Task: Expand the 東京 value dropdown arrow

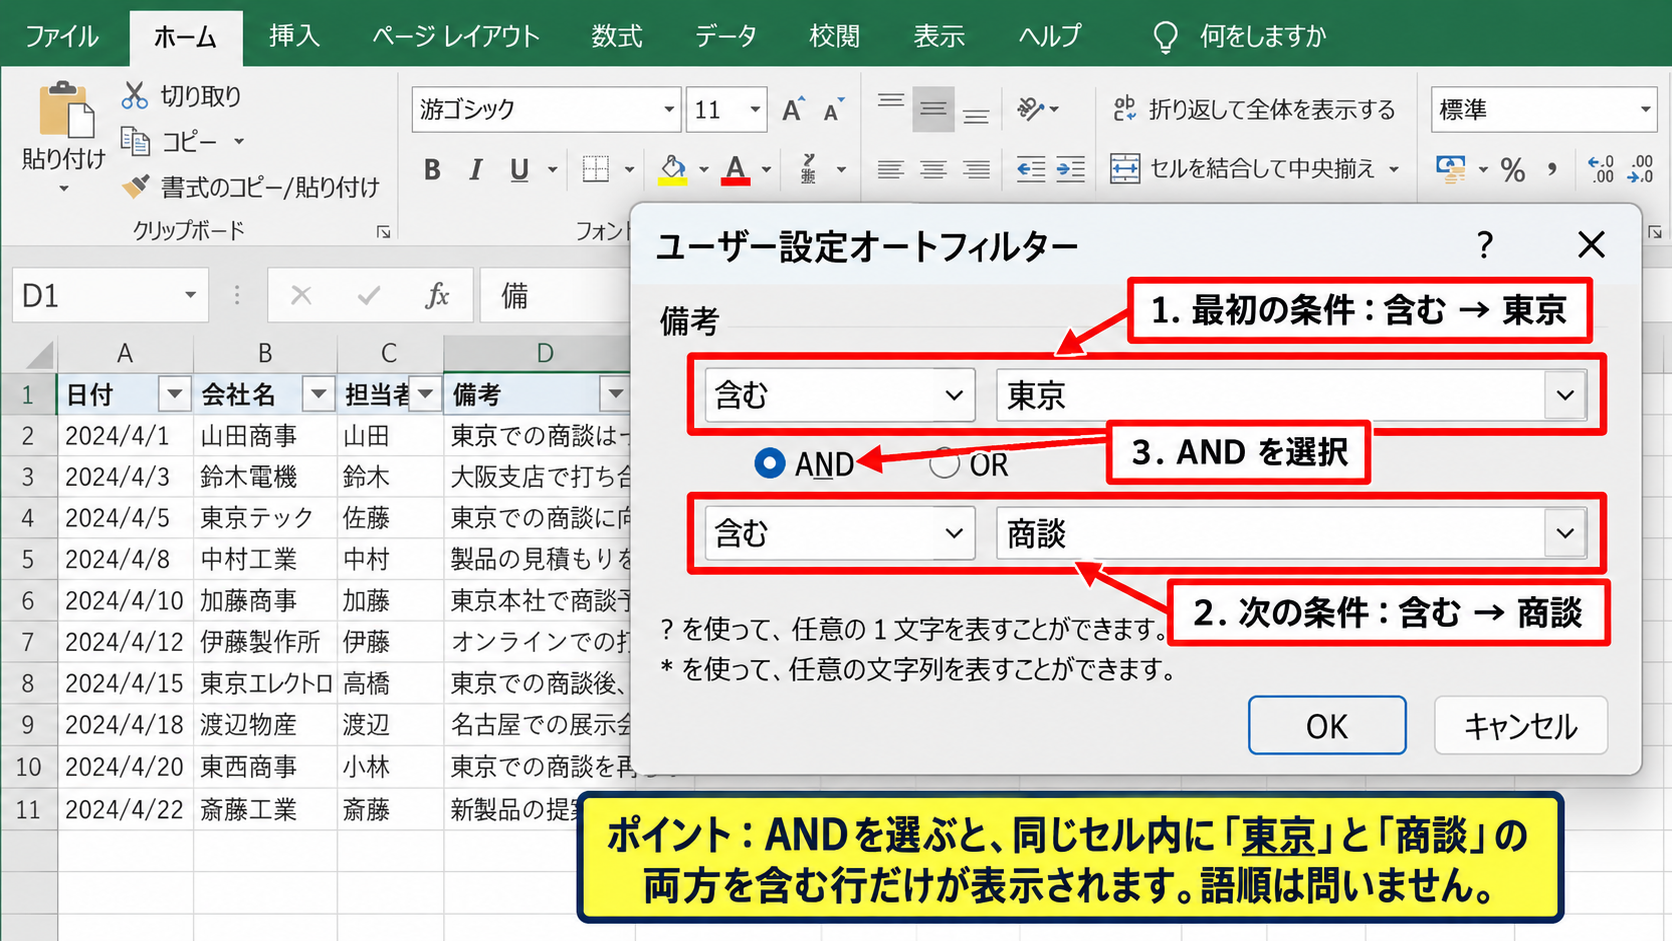Action: pyautogui.click(x=1565, y=395)
